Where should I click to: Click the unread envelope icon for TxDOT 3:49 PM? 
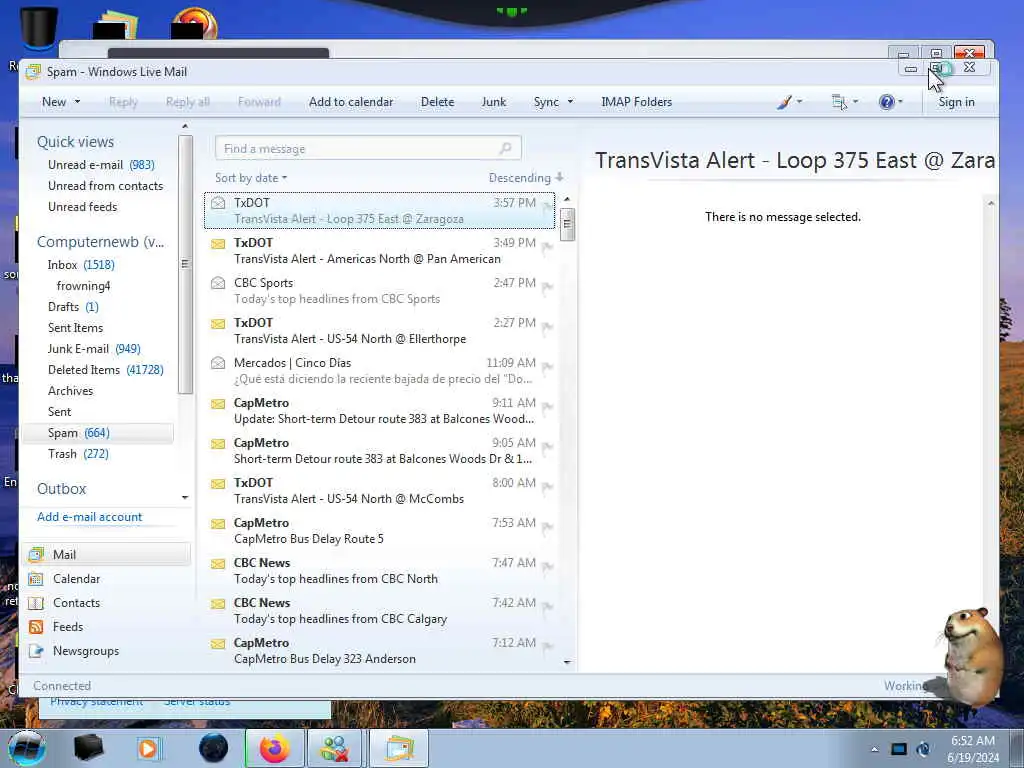[218, 244]
